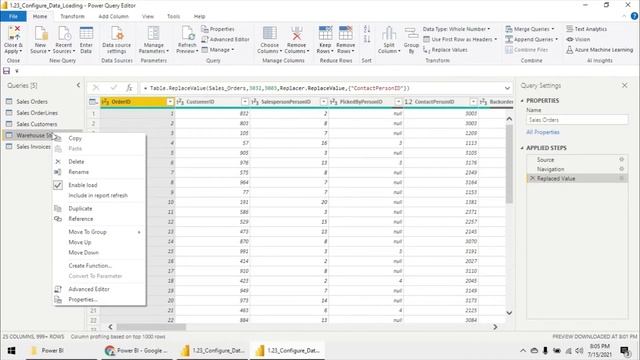Sort ascending using the ribbon icon

(367, 29)
